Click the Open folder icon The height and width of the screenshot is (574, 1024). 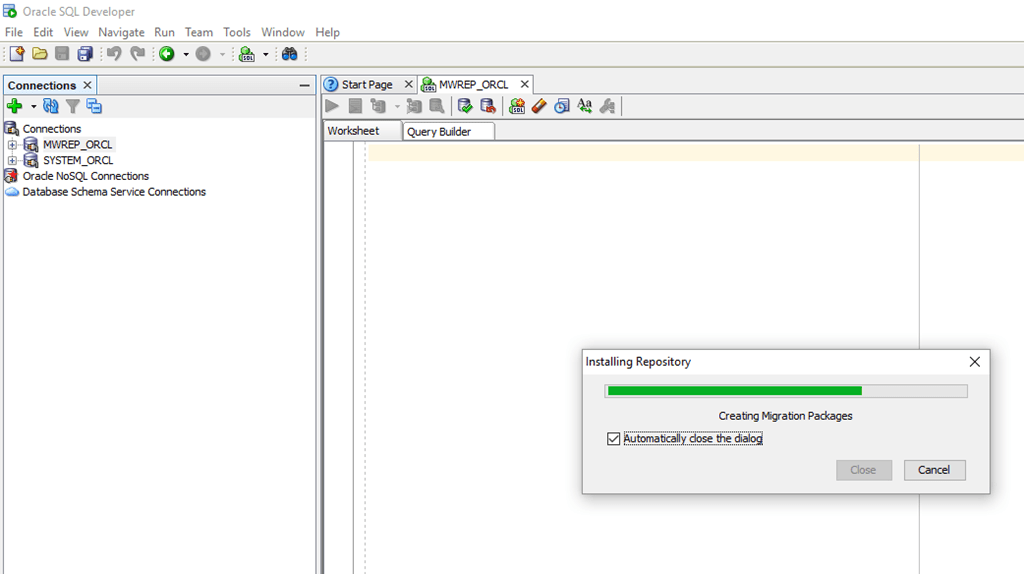tap(40, 54)
